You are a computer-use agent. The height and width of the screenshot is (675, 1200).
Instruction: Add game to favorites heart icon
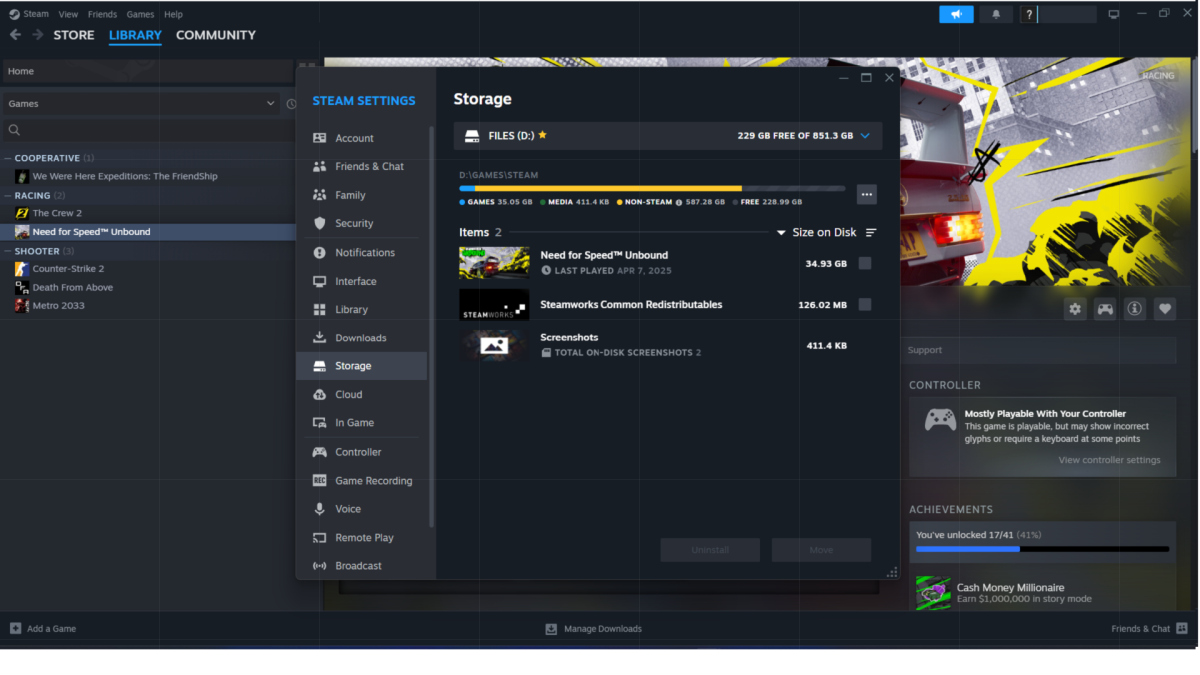point(1165,310)
